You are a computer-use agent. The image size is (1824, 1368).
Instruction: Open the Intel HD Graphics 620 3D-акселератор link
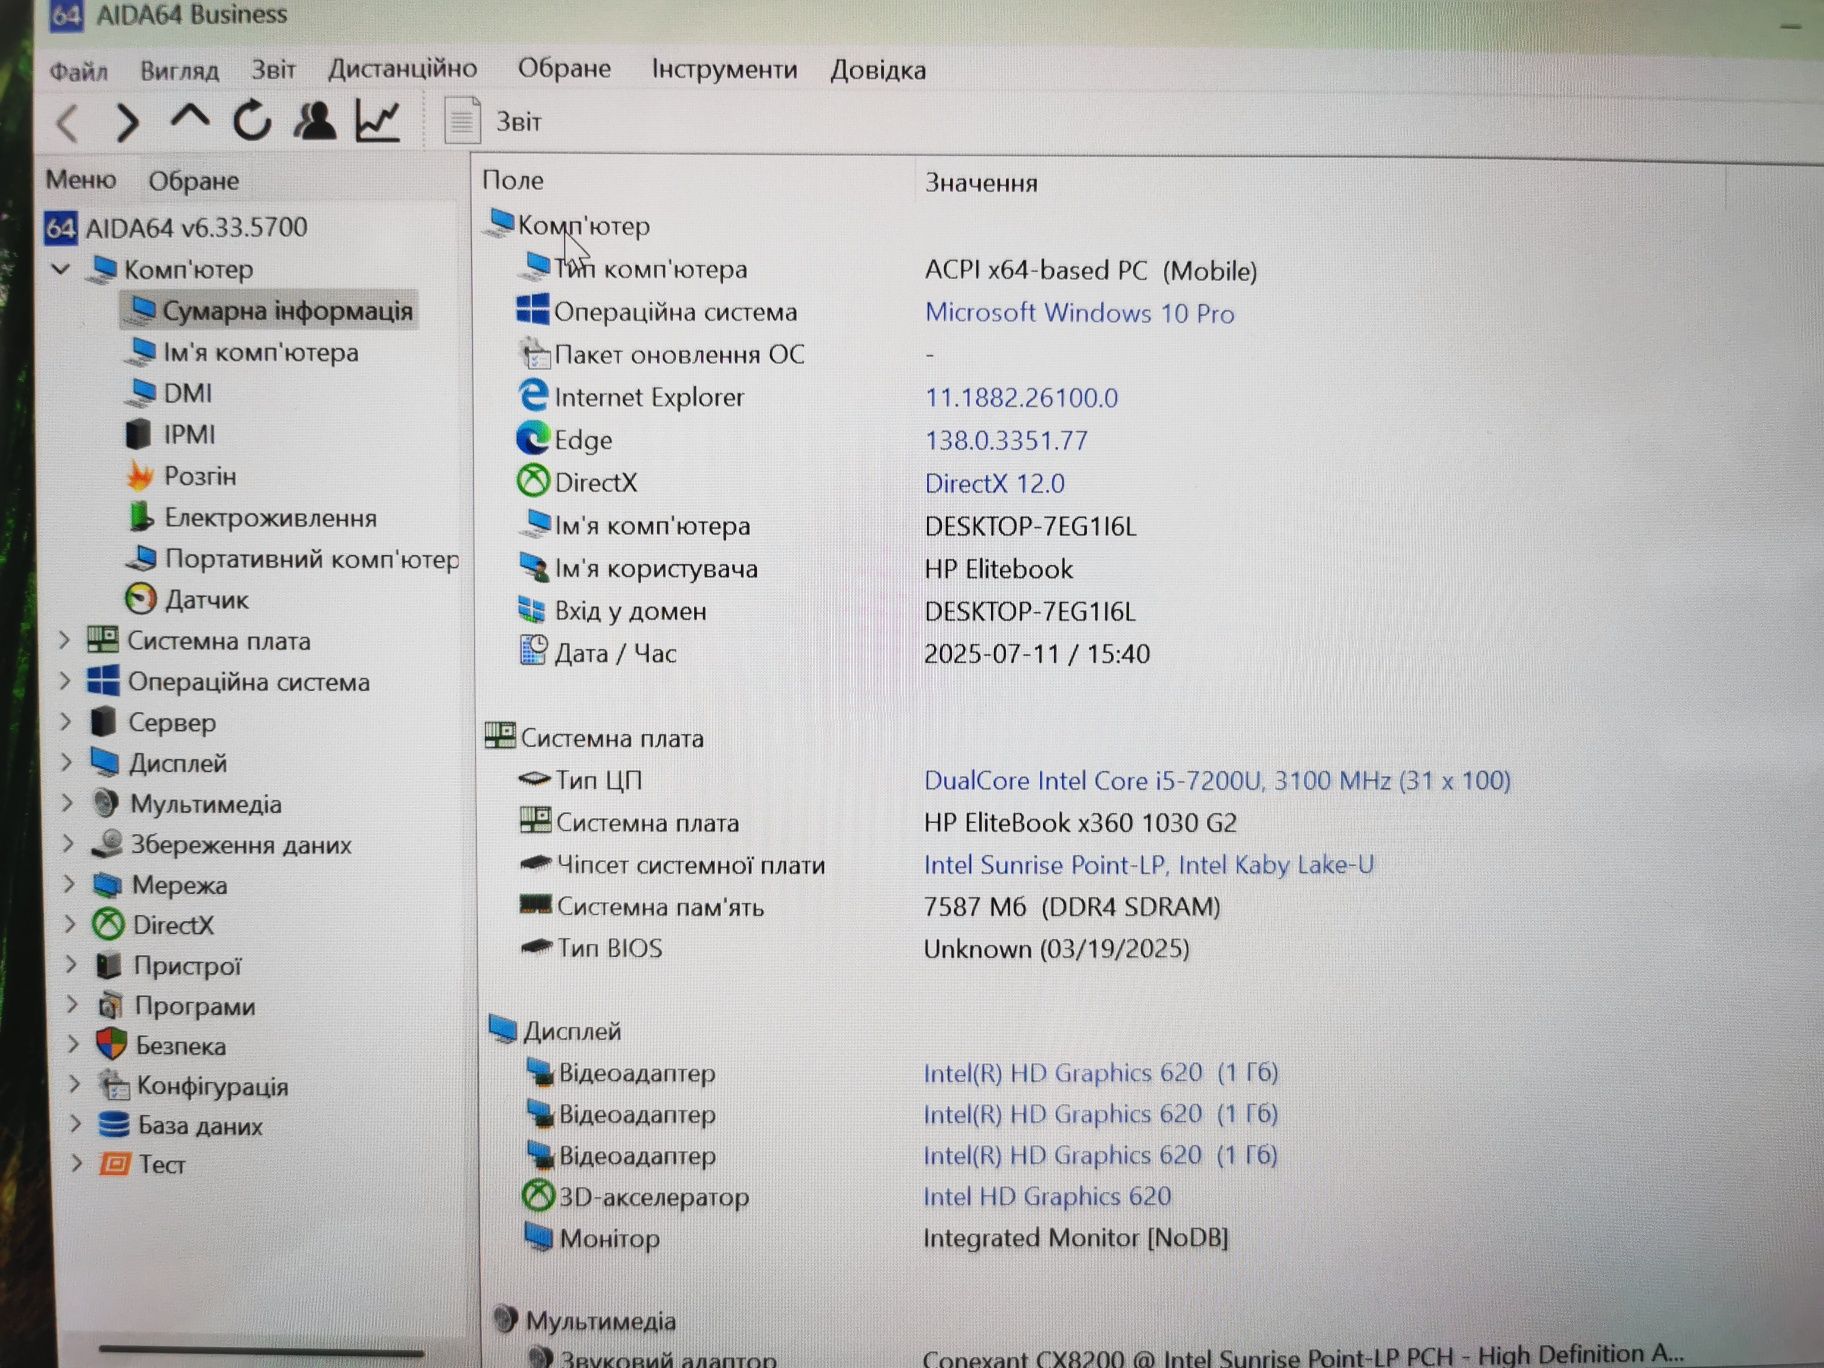click(x=1046, y=1197)
